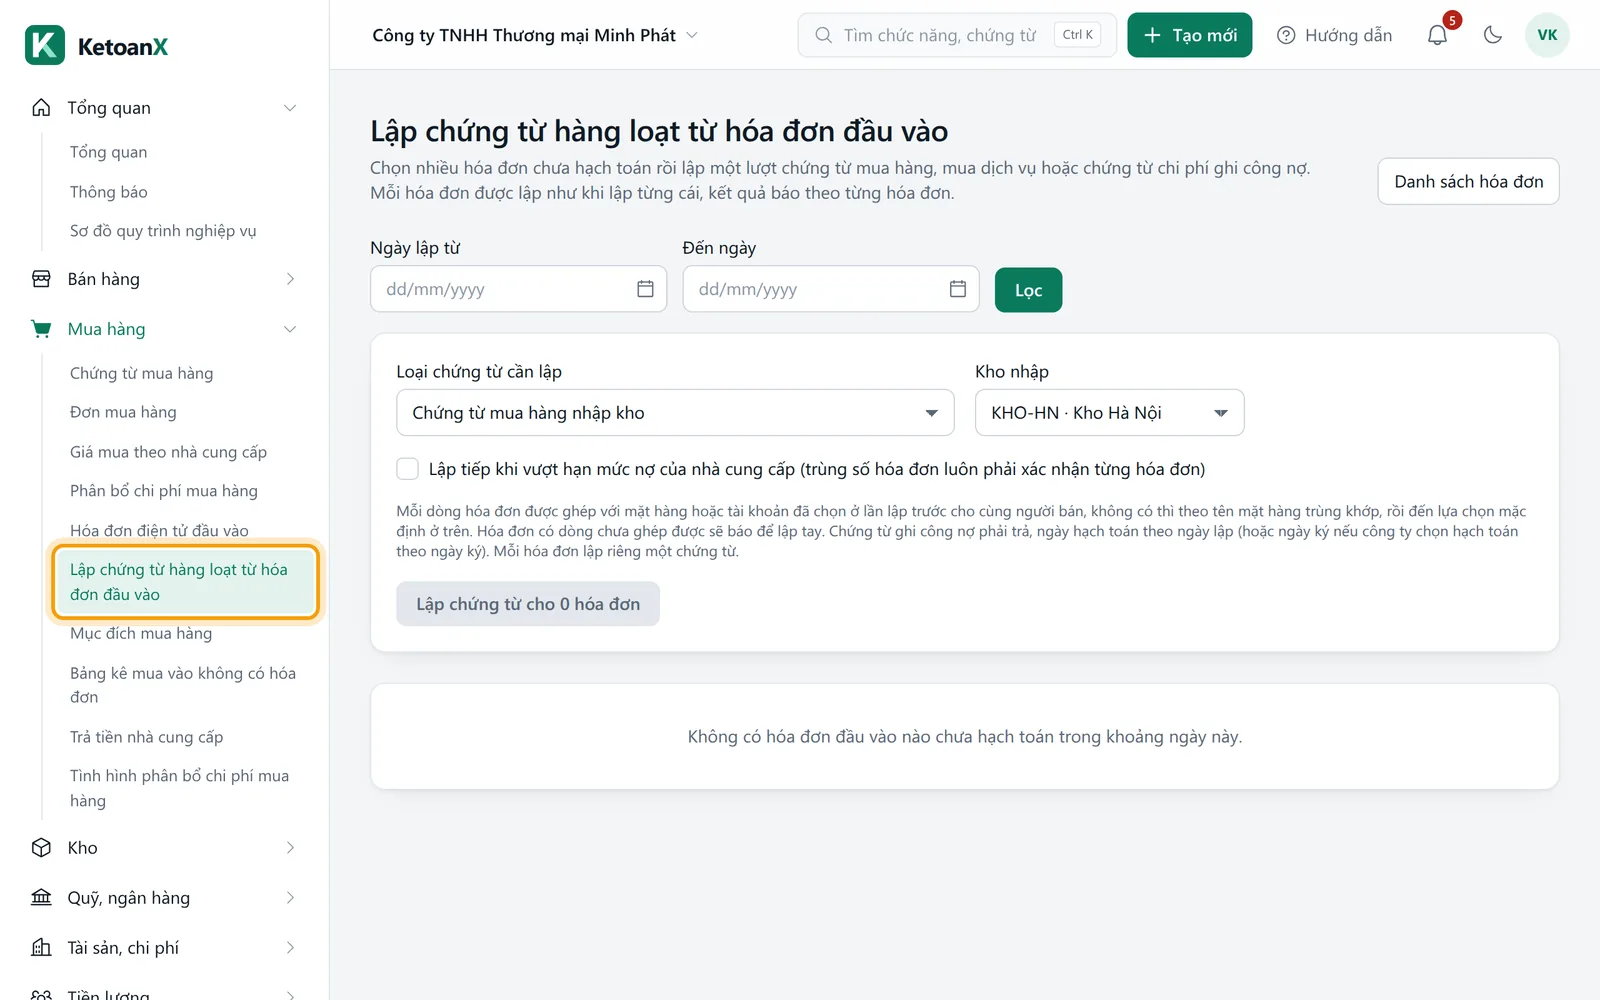Click the search magnifier icon
This screenshot has height=1000, width=1600.
point(823,35)
